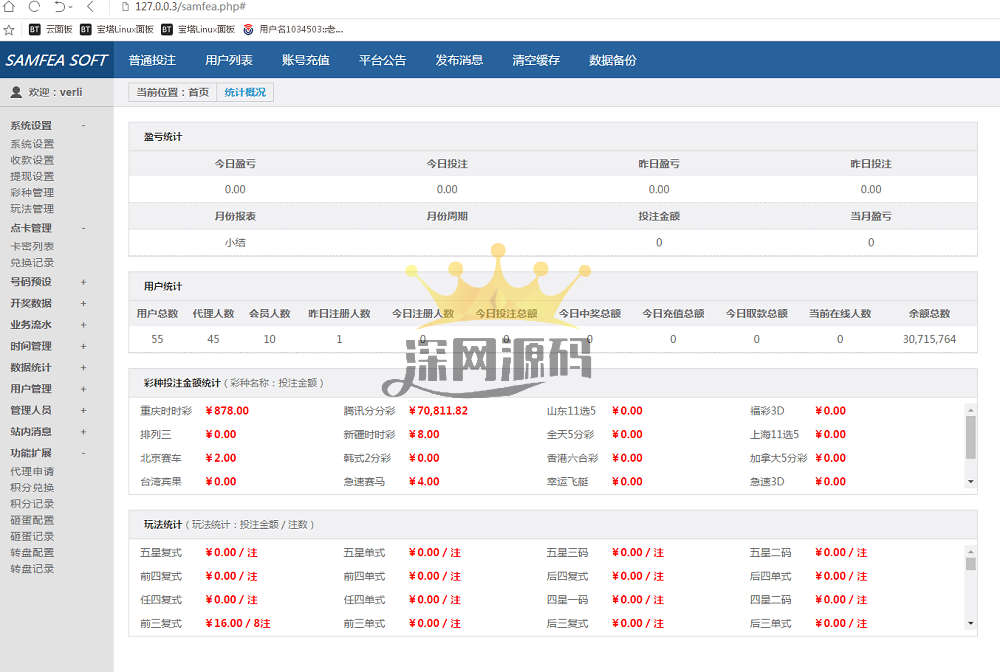Expand the 用户管理 sidebar section
1000x672 pixels.
pyautogui.click(x=83, y=389)
